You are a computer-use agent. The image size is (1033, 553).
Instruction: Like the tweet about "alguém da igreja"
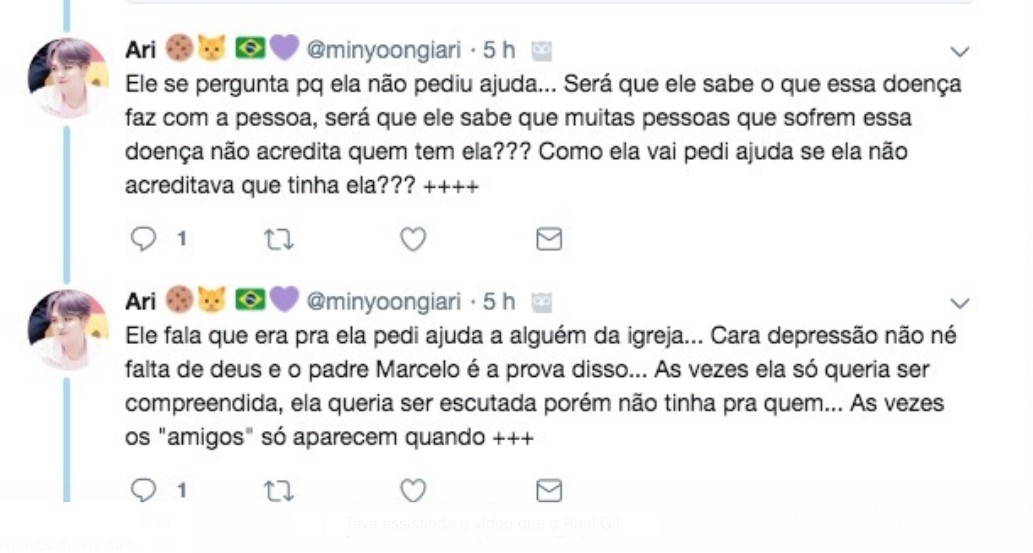[413, 490]
